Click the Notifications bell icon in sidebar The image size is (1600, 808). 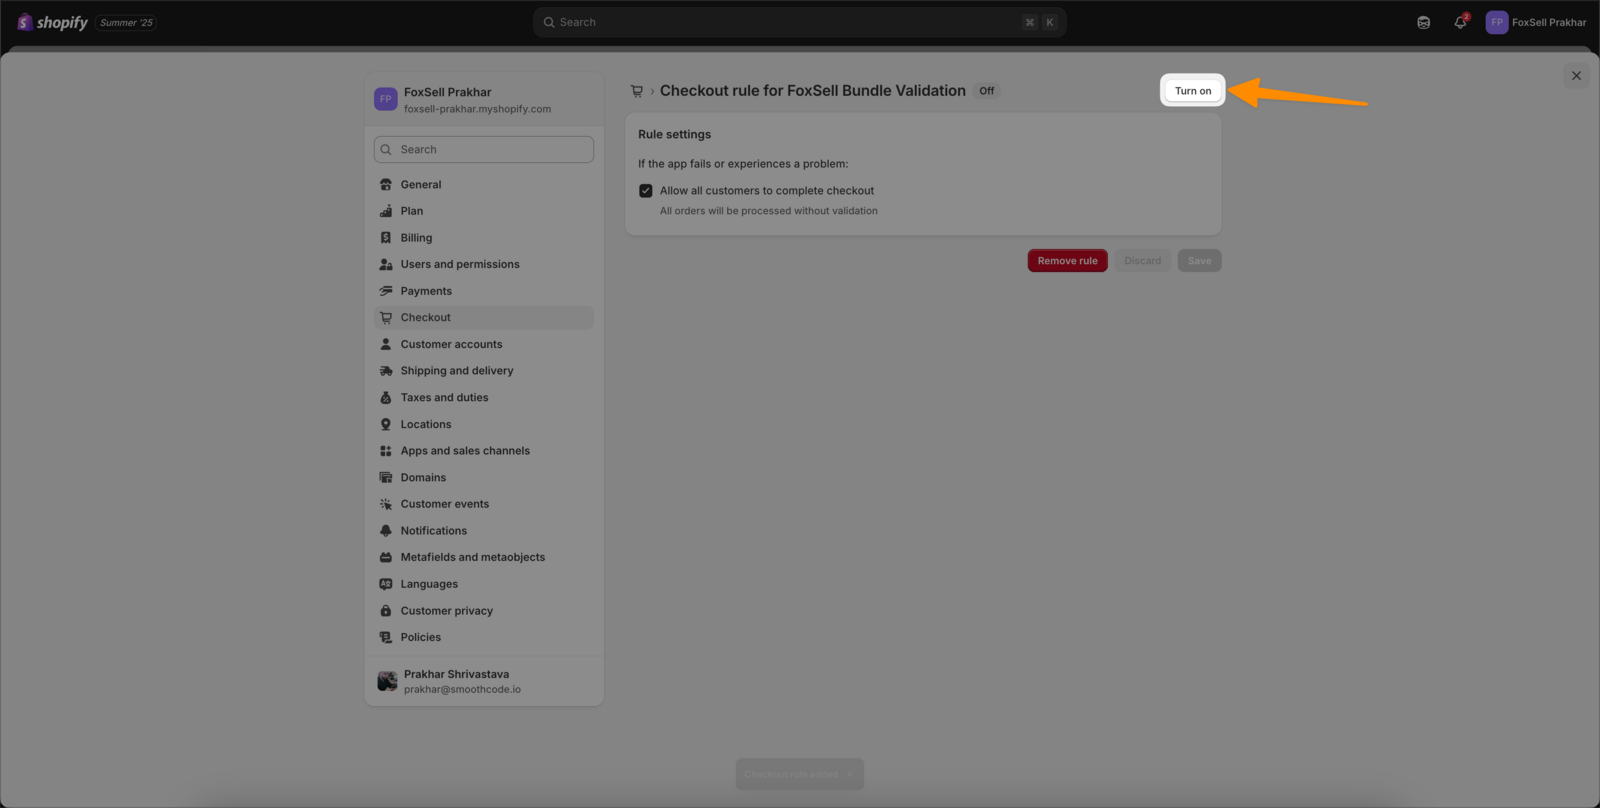tap(386, 531)
